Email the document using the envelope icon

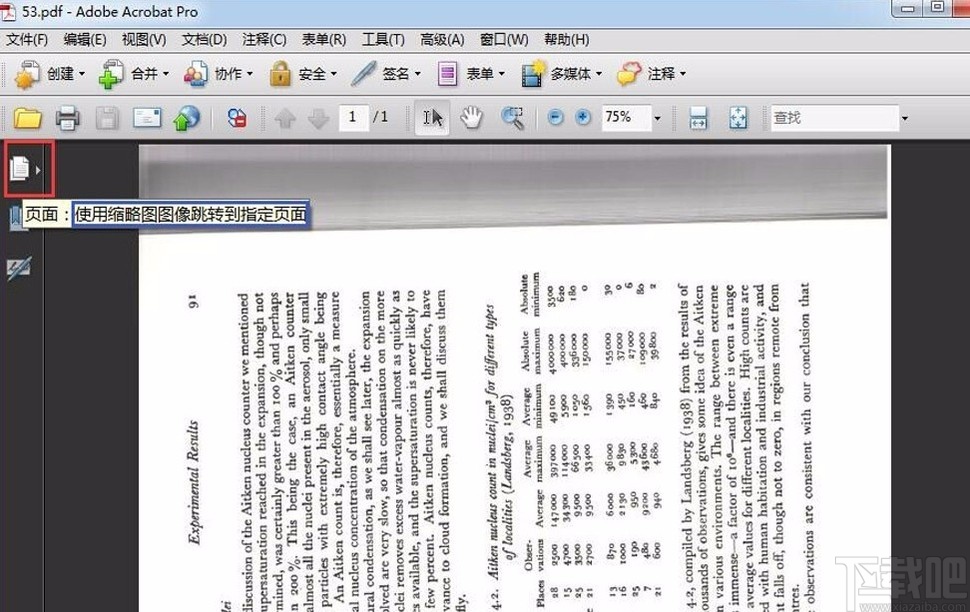[x=145, y=117]
